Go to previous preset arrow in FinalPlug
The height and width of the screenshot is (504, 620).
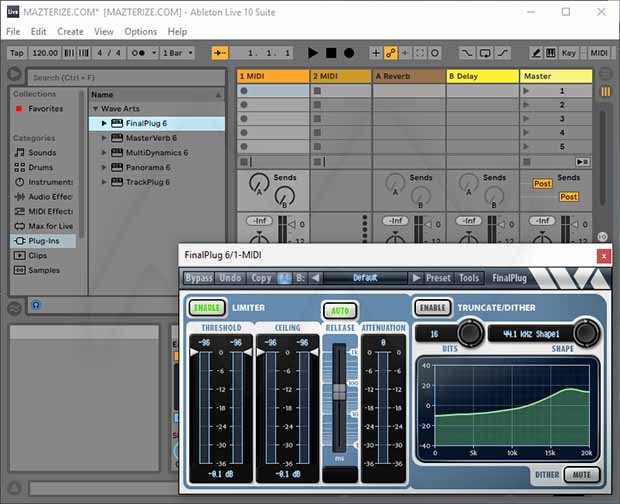click(316, 278)
